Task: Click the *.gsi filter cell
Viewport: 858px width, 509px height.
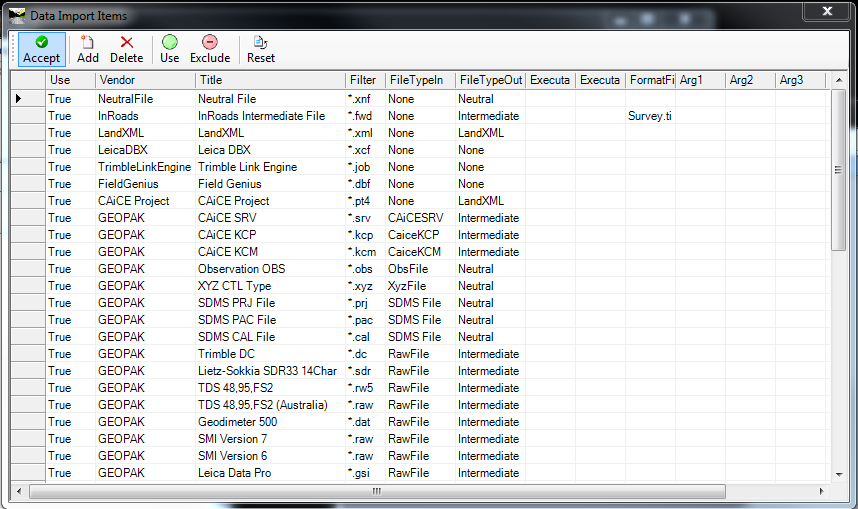Action: (365, 472)
